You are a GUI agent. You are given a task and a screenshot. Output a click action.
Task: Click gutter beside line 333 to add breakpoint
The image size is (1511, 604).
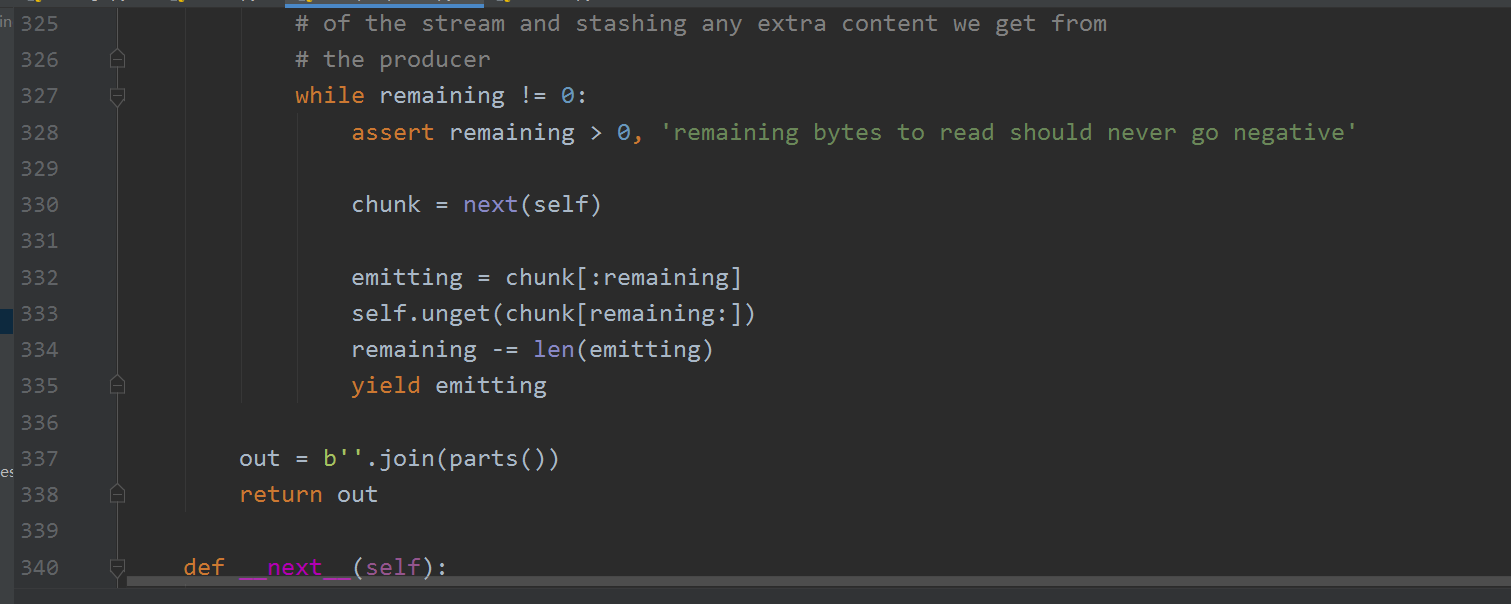click(x=85, y=313)
